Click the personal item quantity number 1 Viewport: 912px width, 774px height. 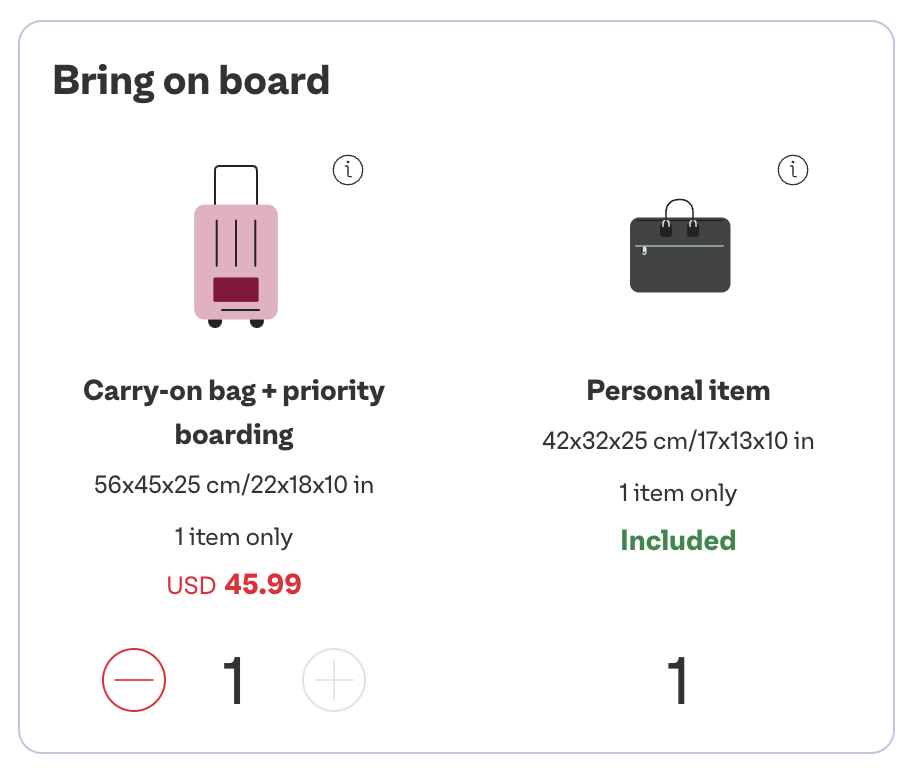678,680
